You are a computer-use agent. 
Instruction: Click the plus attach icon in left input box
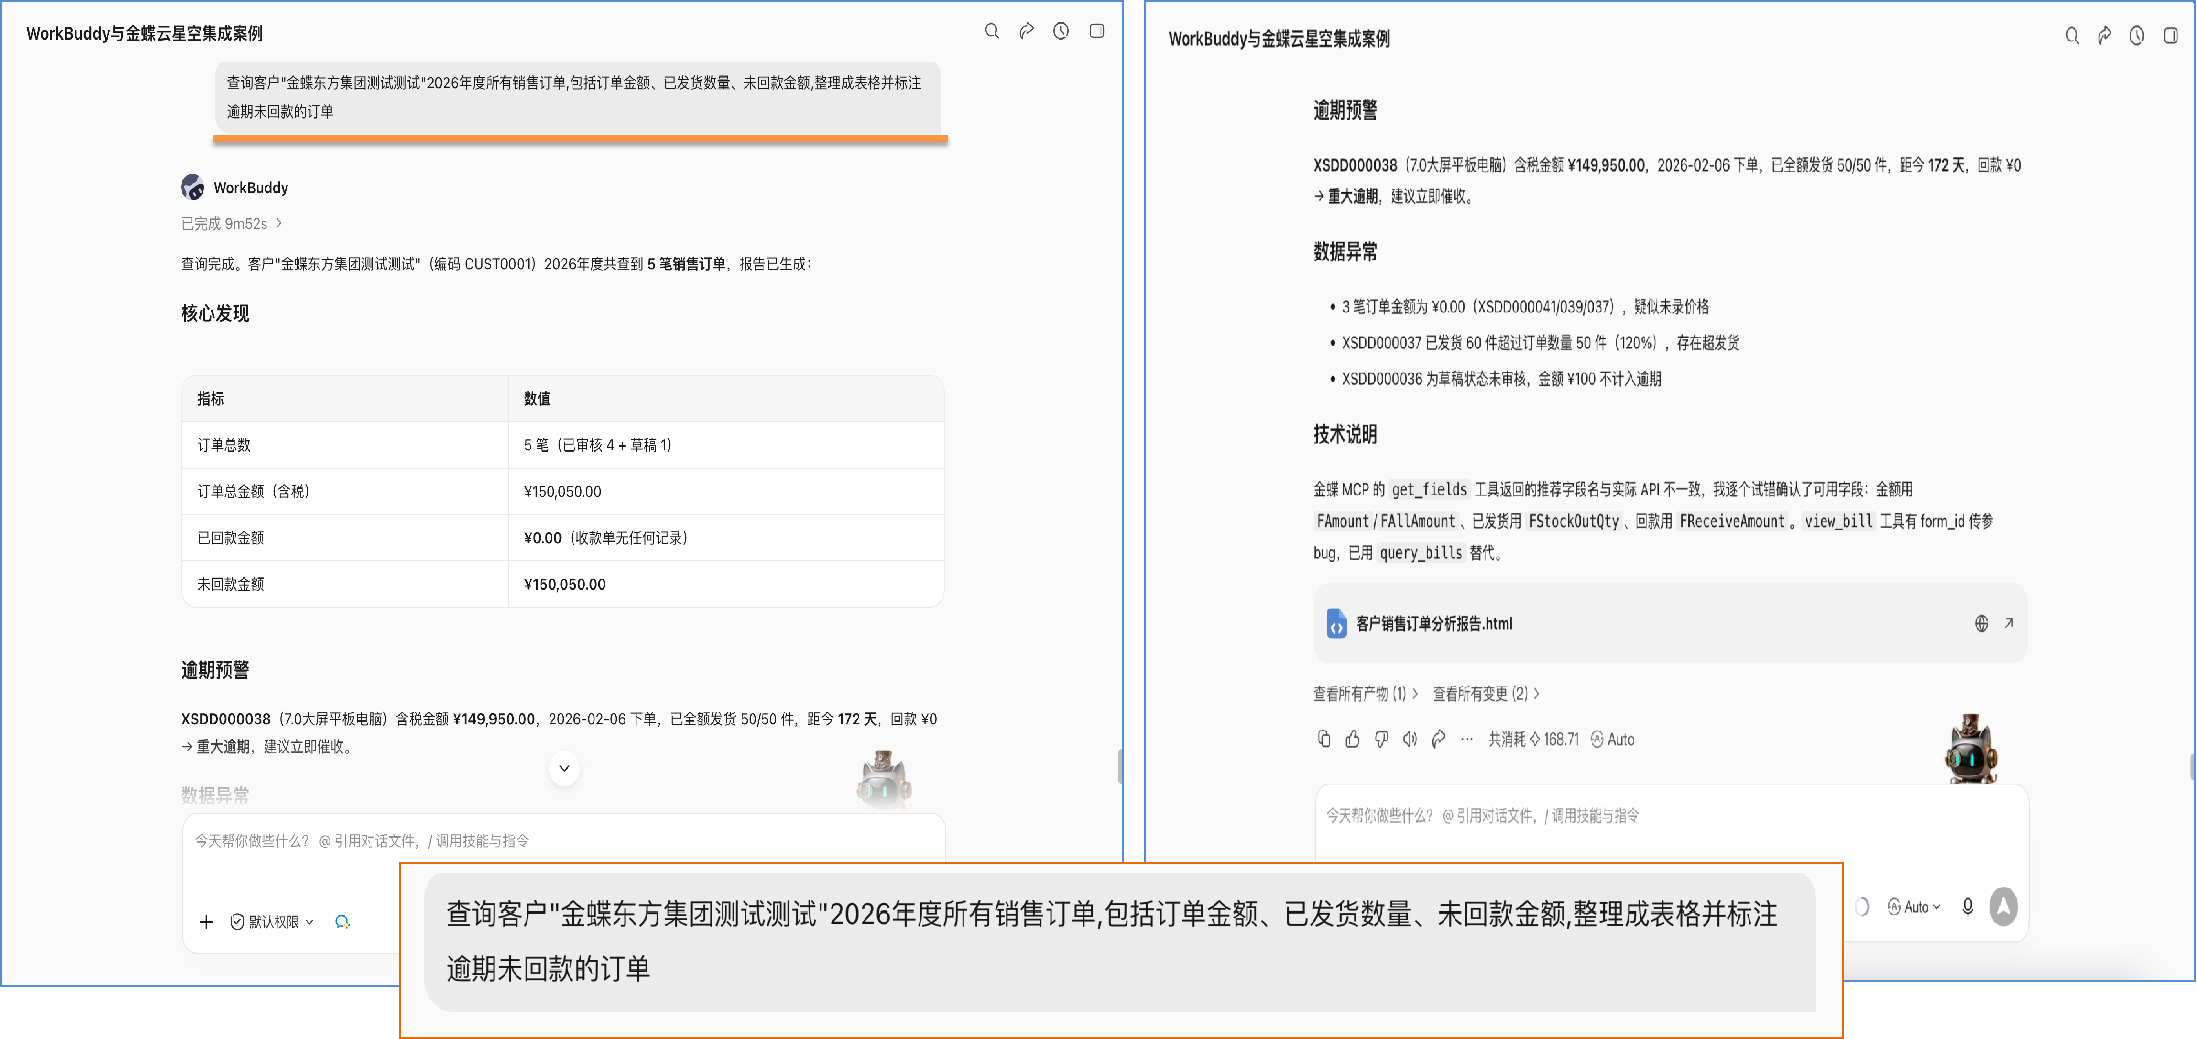click(206, 922)
